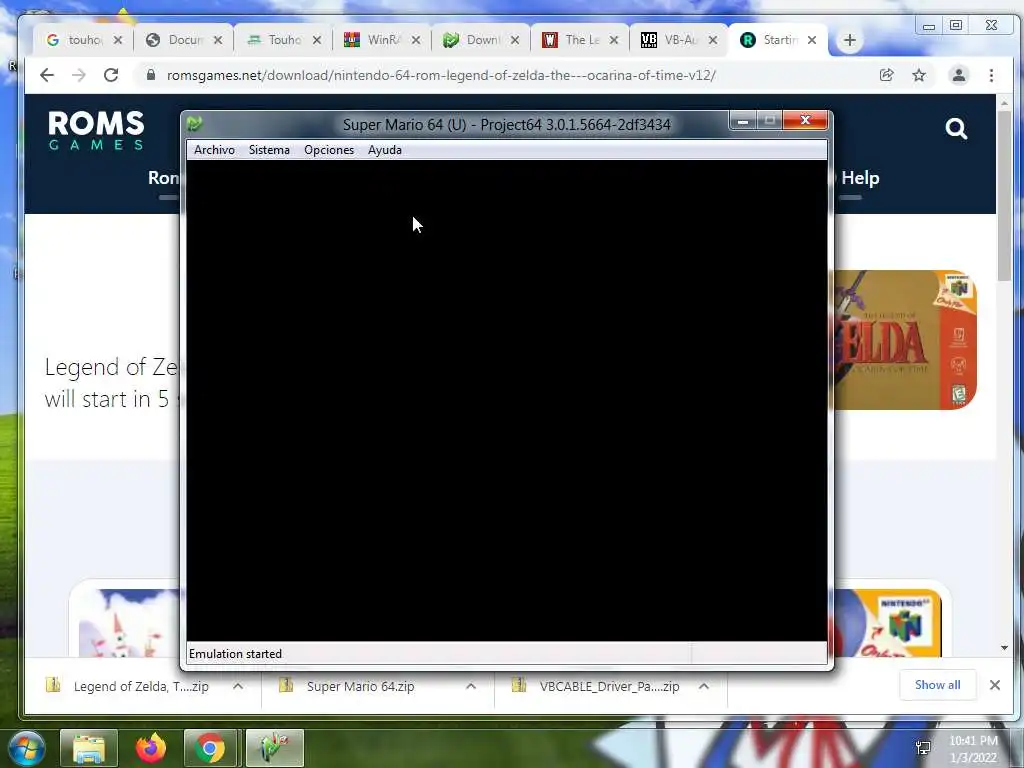Viewport: 1024px width, 768px height.
Task: Click the Project64 title bar icon
Action: [x=195, y=123]
